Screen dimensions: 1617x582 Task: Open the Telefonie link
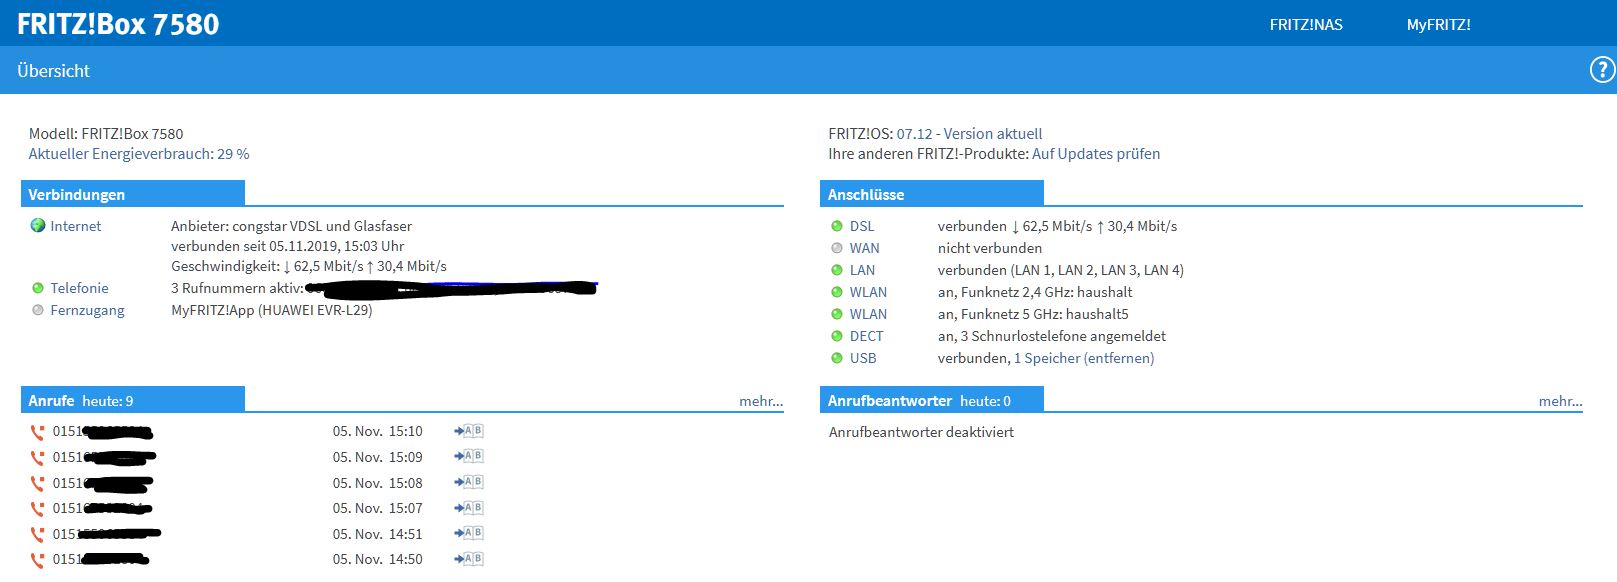(x=79, y=288)
